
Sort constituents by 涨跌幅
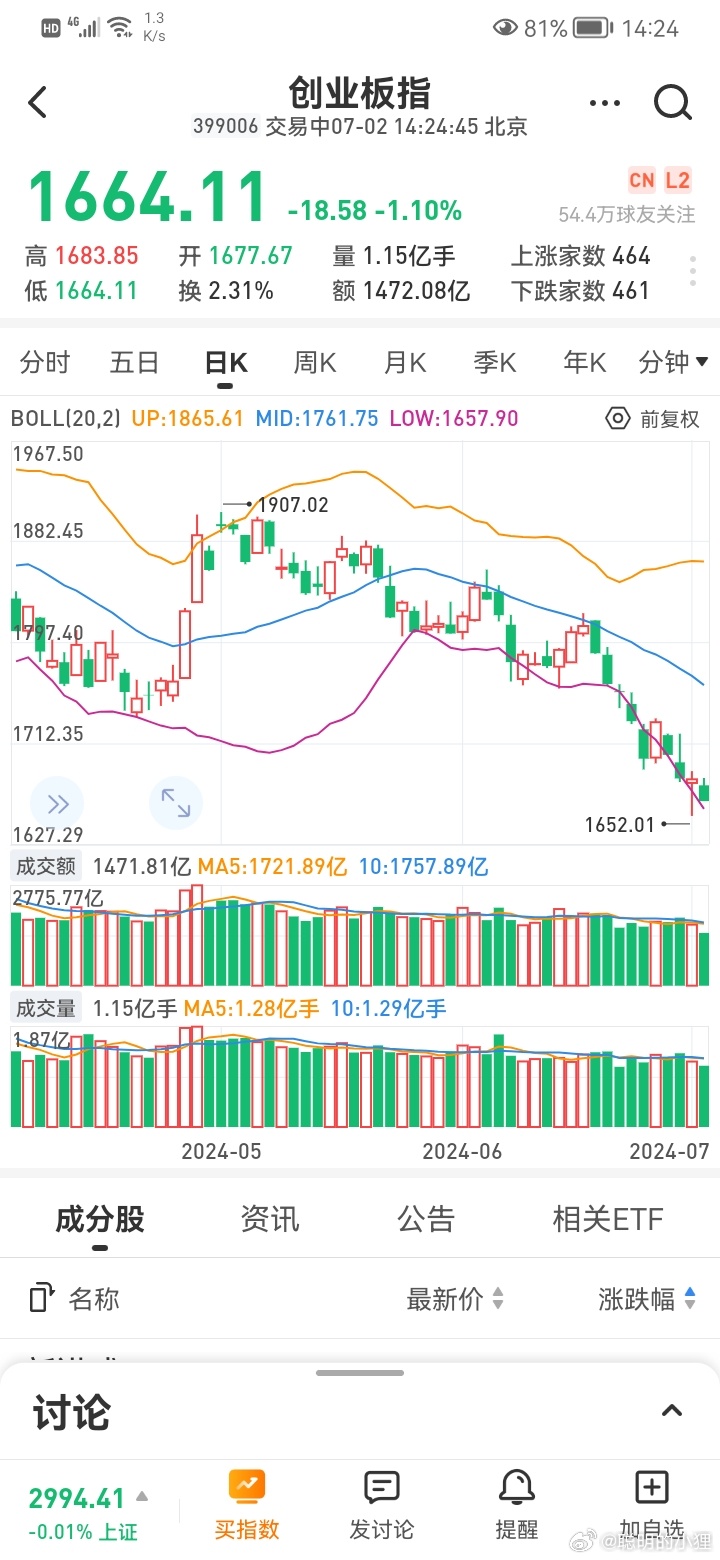click(647, 1299)
